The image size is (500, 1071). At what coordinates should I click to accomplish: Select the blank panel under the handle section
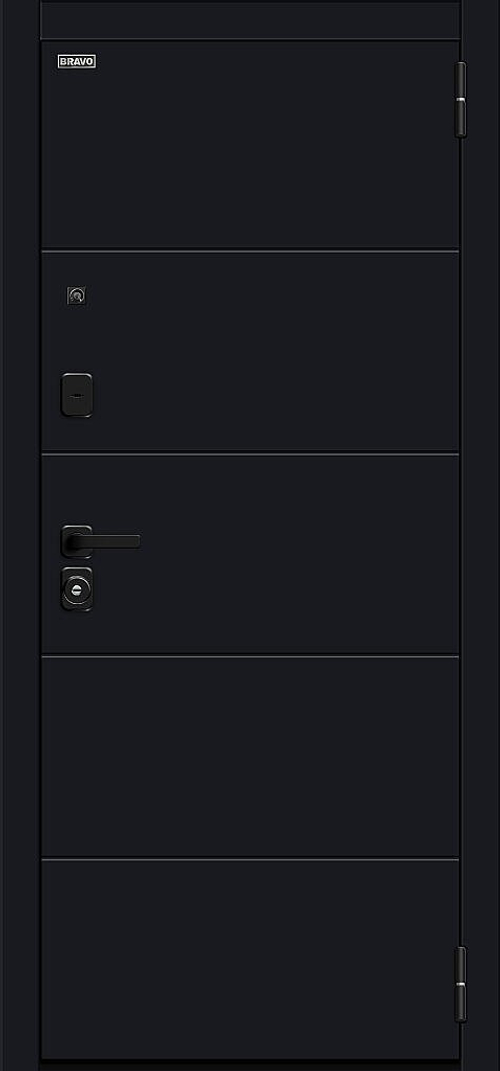[x=250, y=757]
